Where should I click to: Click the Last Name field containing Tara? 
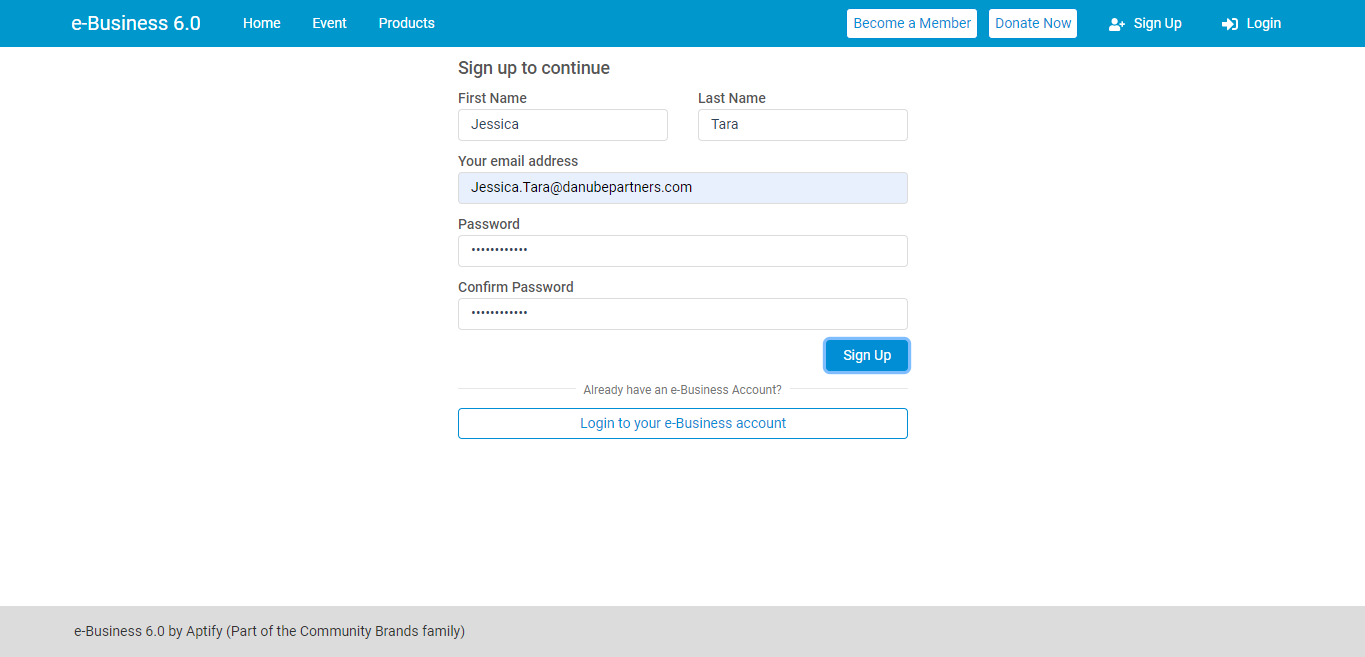803,125
